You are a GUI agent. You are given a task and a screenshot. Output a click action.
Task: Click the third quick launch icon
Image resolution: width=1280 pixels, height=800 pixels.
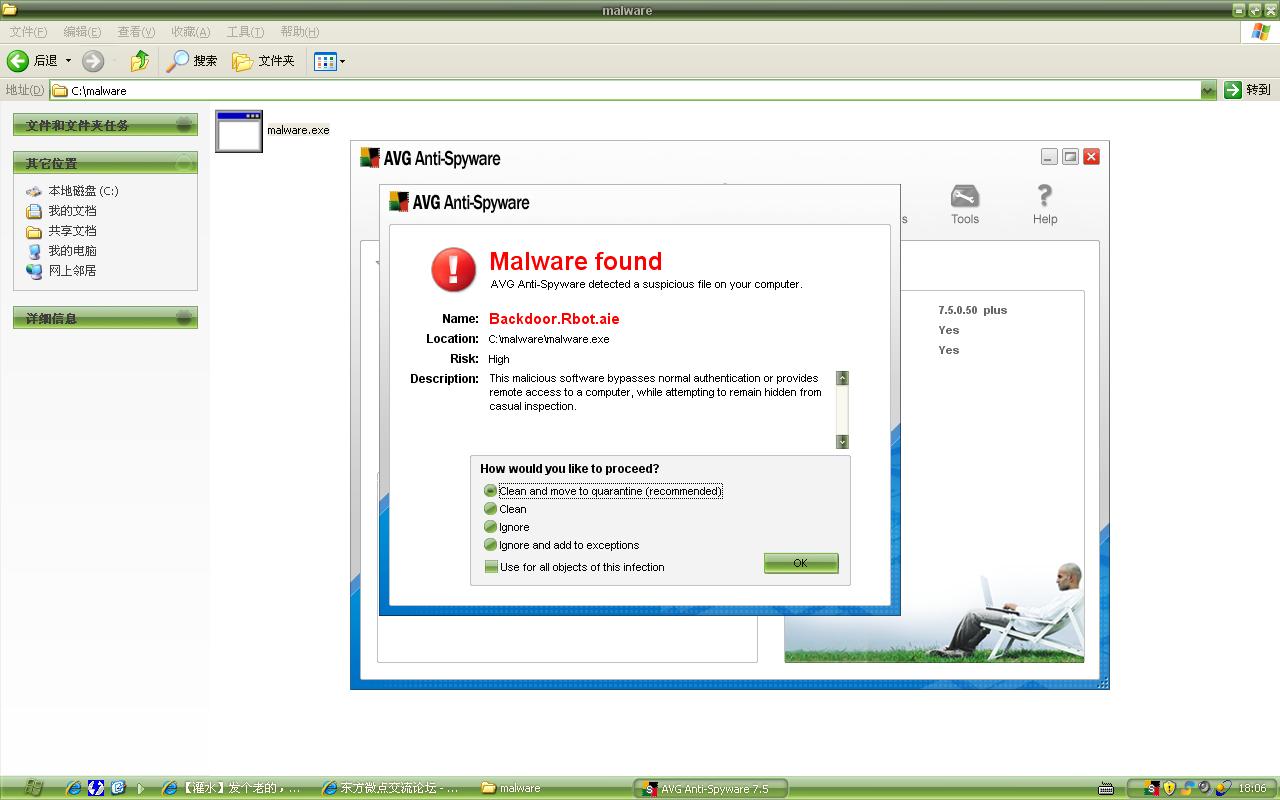(118, 788)
